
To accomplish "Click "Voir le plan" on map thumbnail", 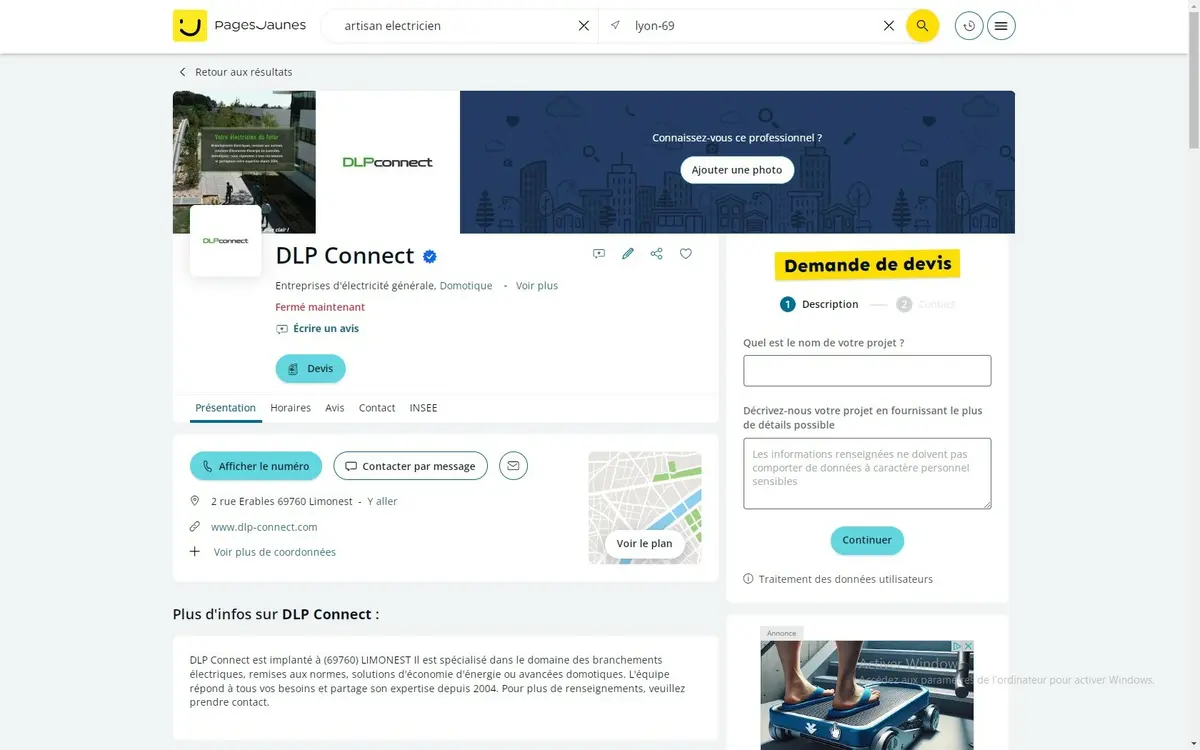I will click(x=644, y=544).
